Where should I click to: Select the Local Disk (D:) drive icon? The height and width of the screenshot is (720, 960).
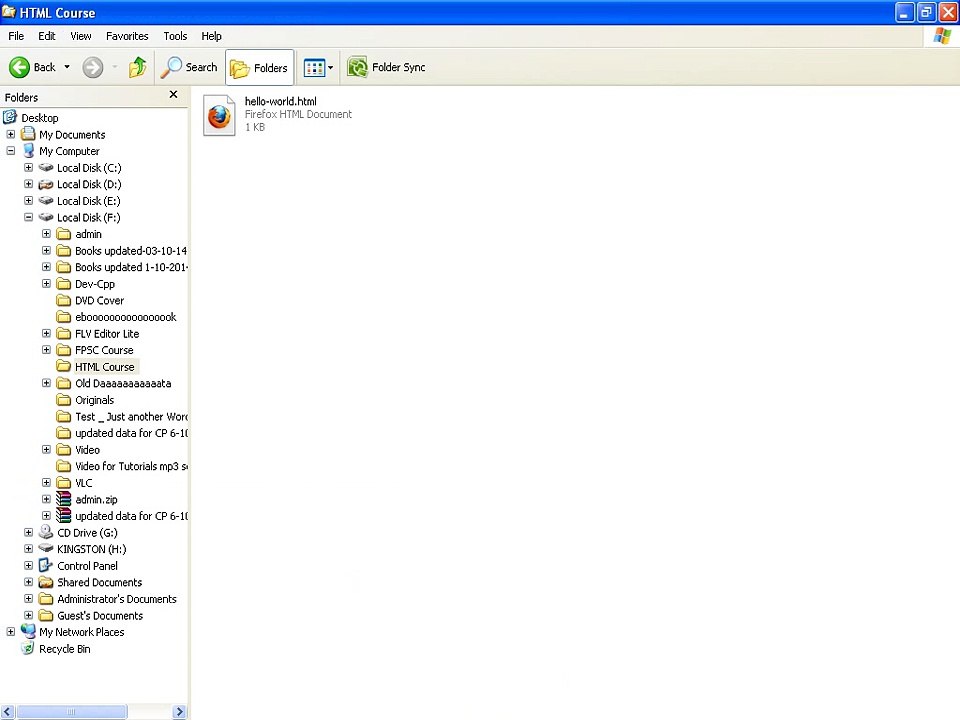[46, 184]
